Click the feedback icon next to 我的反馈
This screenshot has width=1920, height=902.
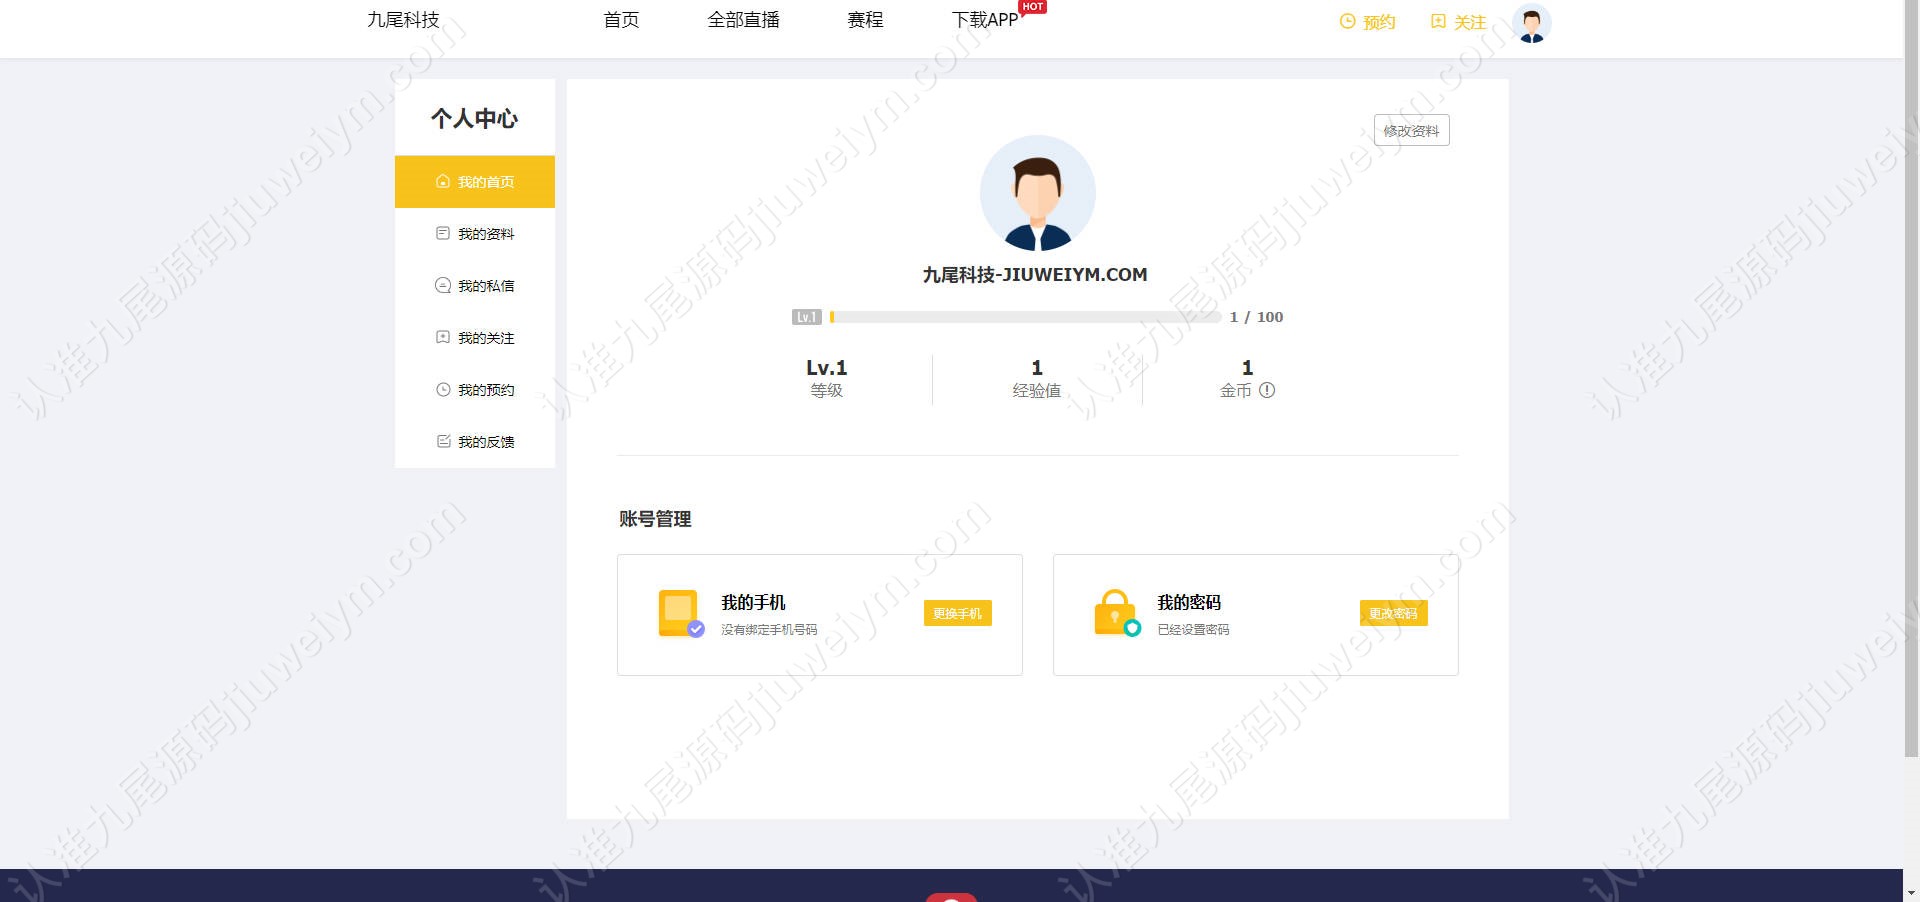coord(443,441)
